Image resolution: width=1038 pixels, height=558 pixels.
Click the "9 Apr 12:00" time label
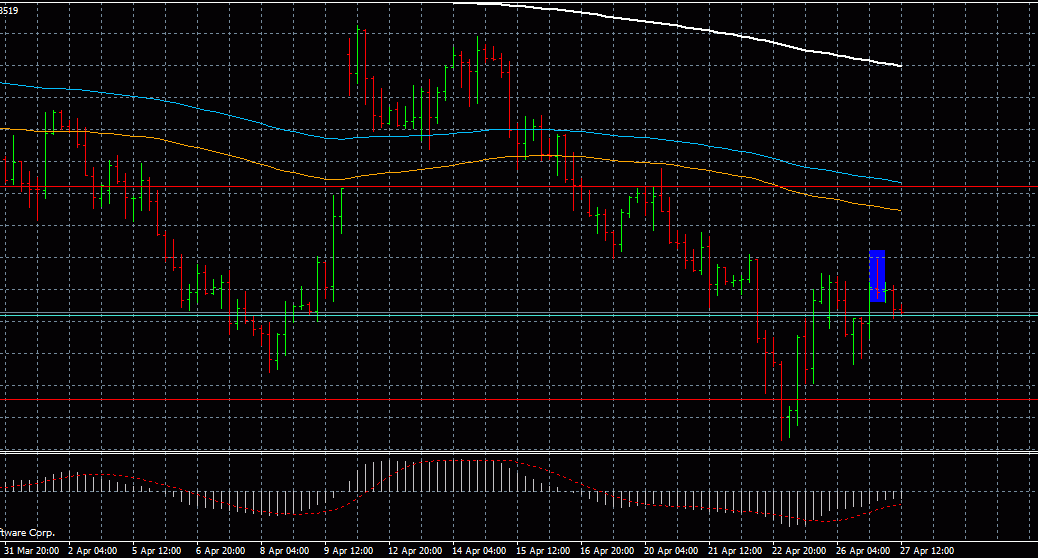(x=348, y=551)
